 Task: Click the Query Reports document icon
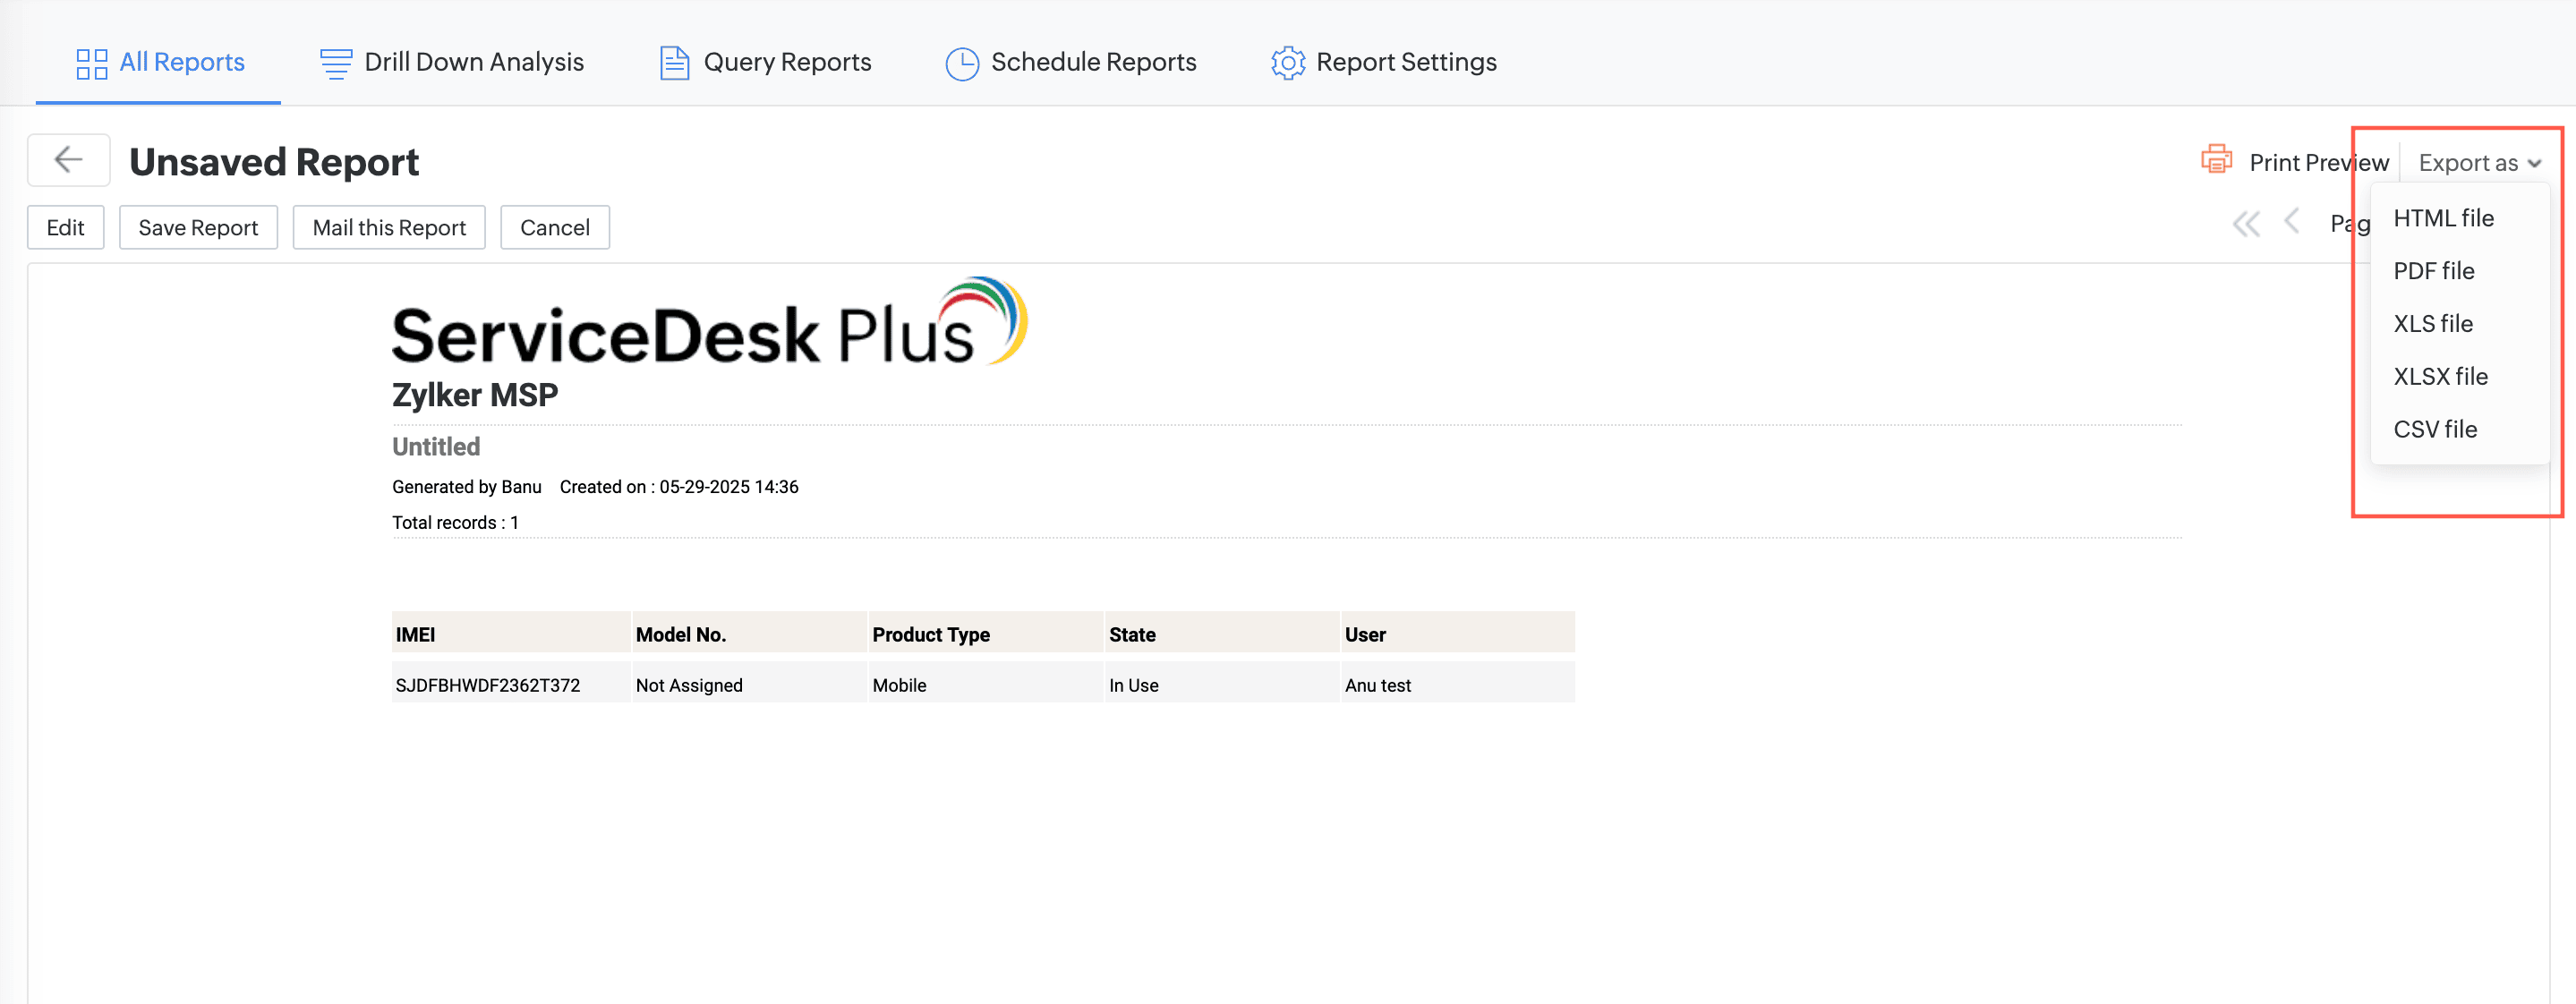point(674,63)
